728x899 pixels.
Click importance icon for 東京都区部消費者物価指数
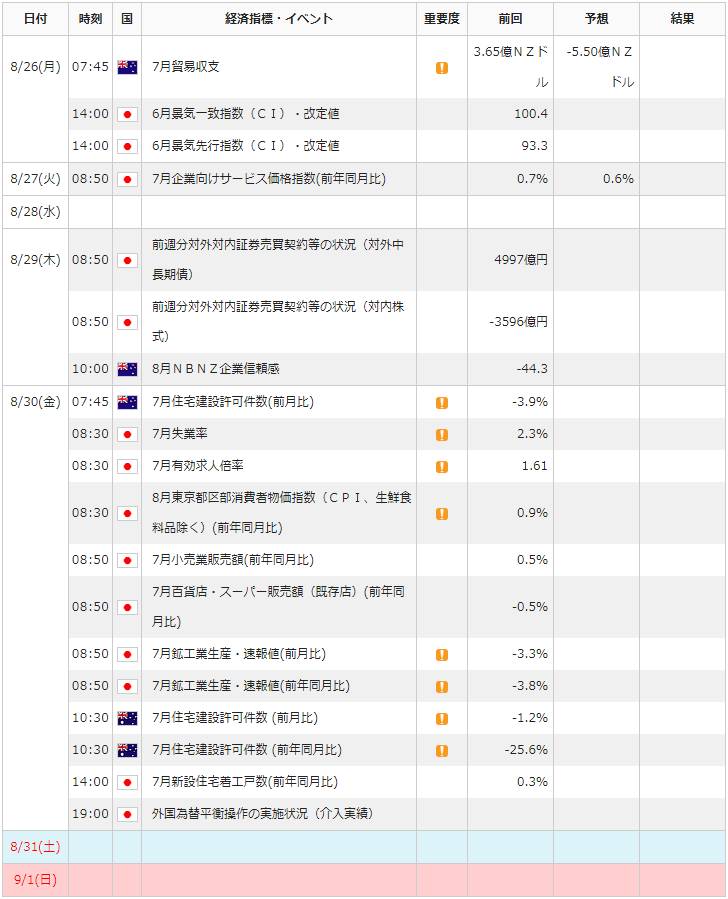tap(441, 514)
